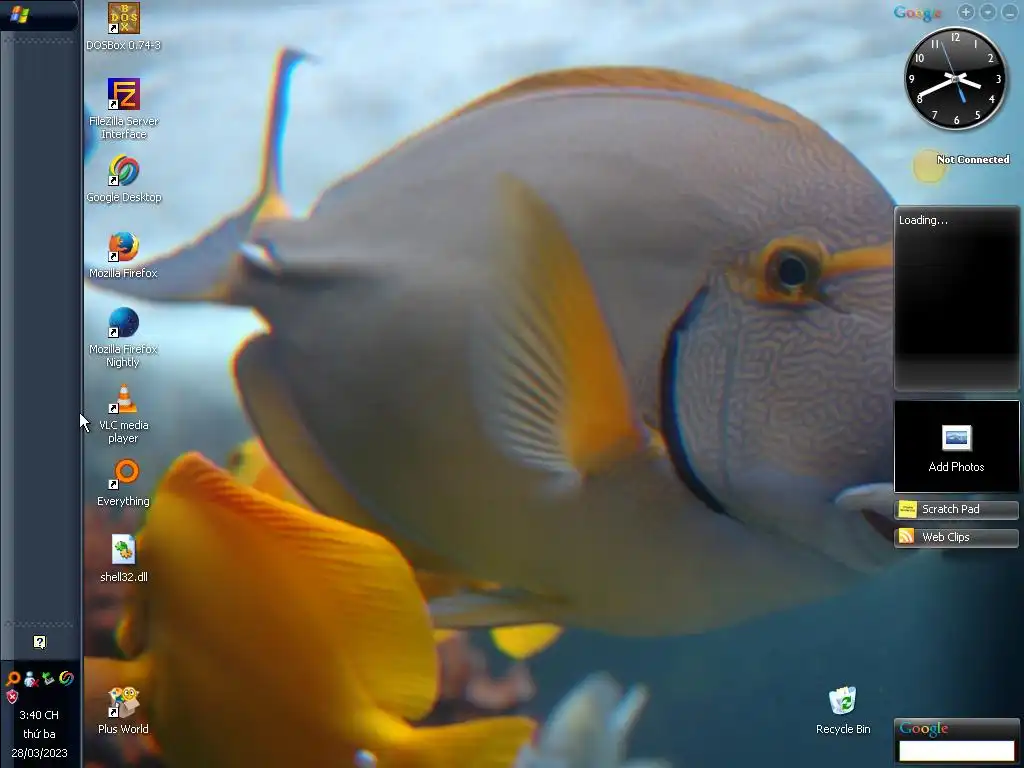
Task: Click the Google logo in sidebar header
Action: click(918, 12)
